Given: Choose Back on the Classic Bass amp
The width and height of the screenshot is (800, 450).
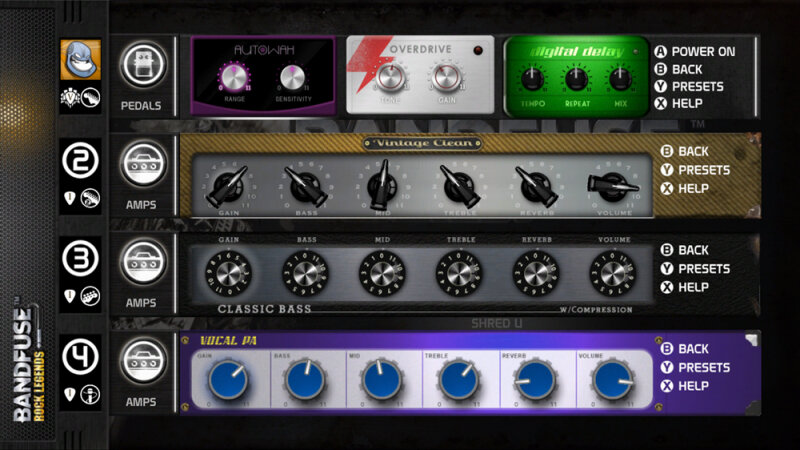Looking at the screenshot, I should tap(693, 250).
